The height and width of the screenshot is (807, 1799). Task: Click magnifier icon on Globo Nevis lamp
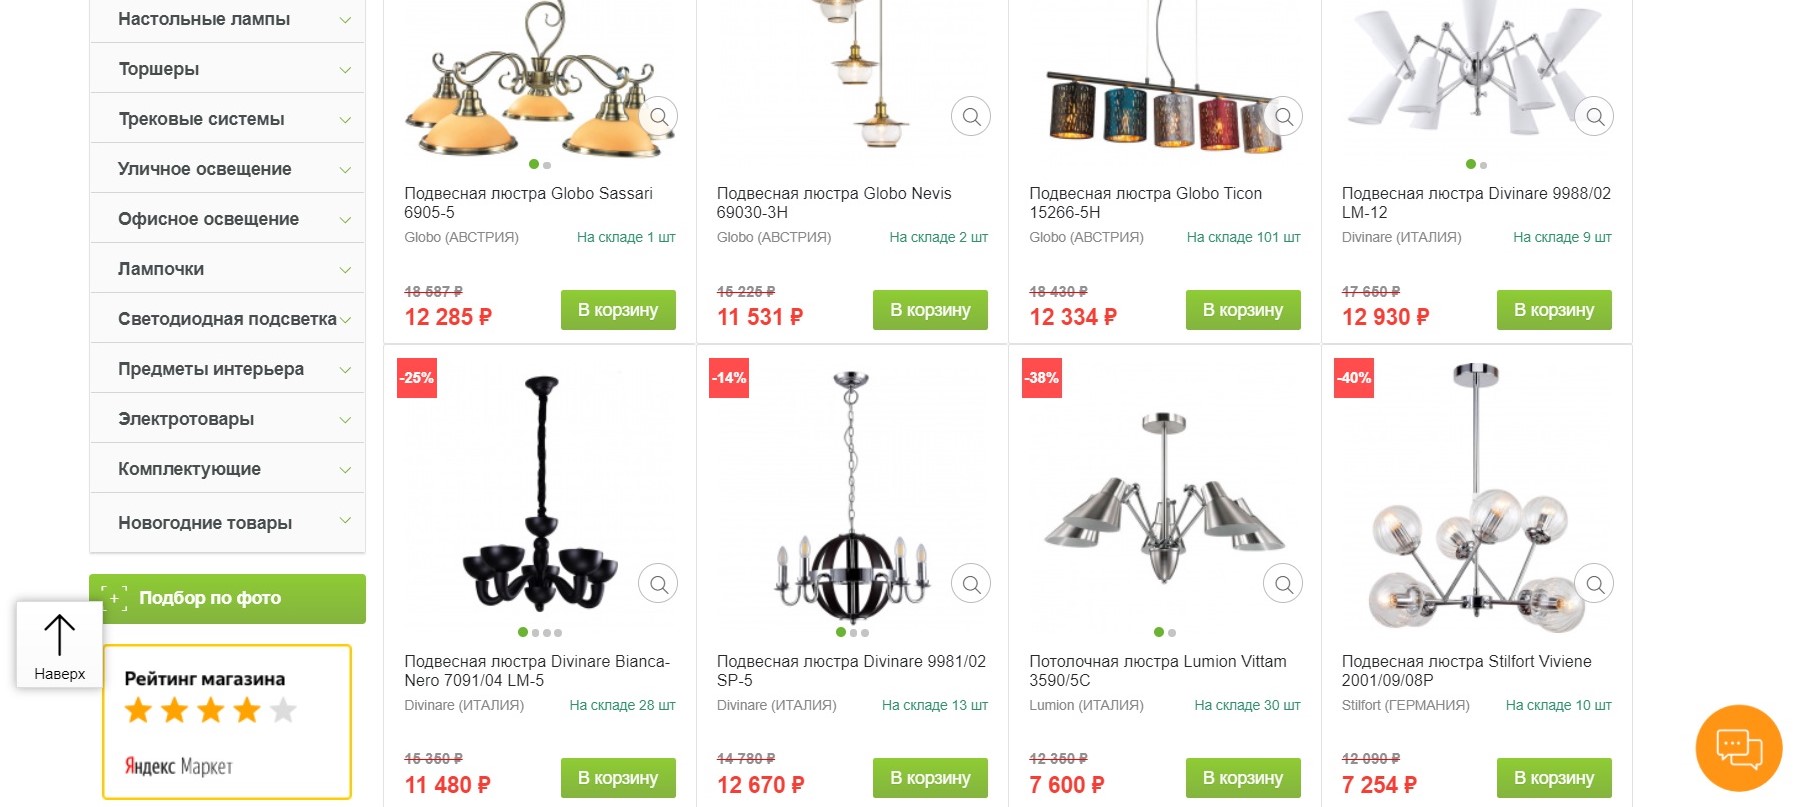click(971, 117)
